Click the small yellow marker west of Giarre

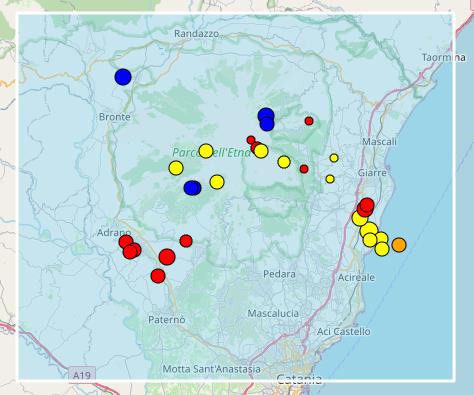(330, 179)
